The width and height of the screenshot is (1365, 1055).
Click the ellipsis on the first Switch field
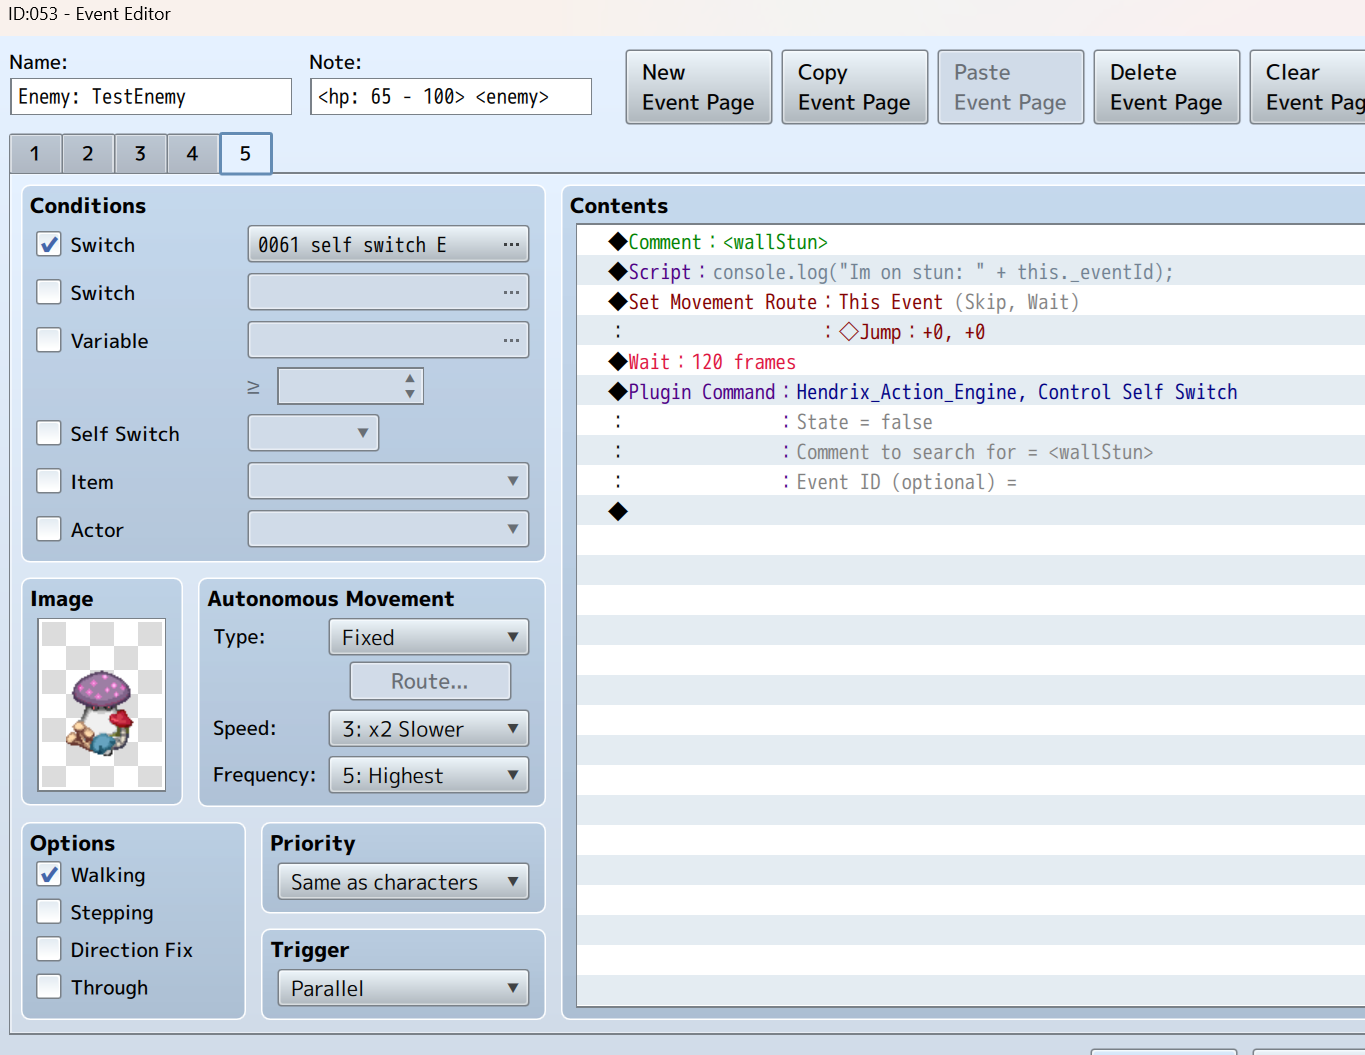click(511, 244)
